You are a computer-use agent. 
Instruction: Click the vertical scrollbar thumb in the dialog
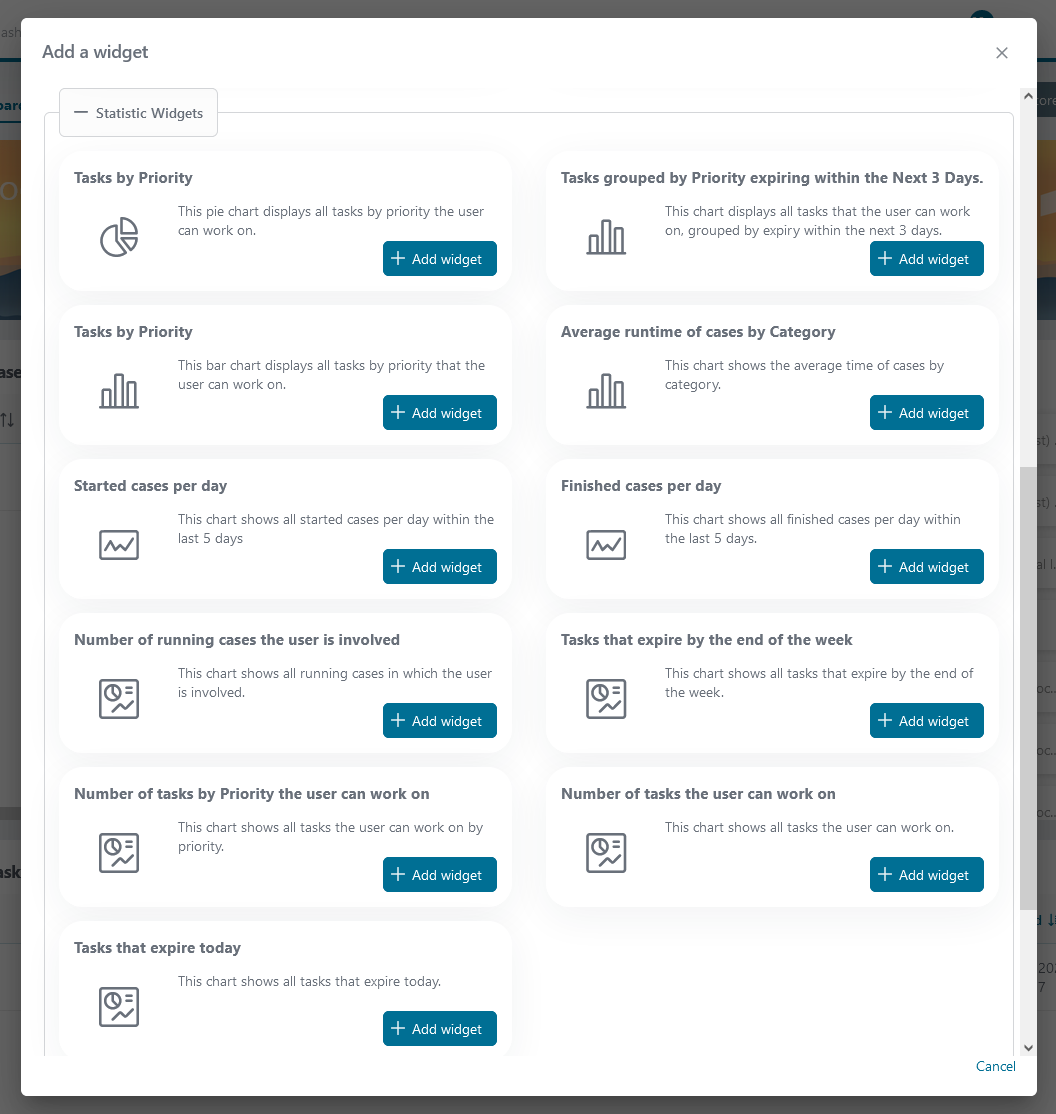(x=1028, y=688)
